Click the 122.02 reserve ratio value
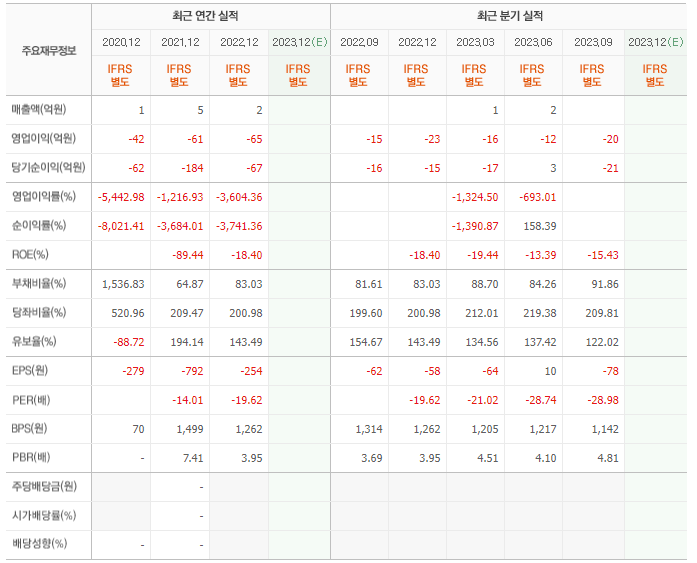697x563 pixels. tap(602, 342)
